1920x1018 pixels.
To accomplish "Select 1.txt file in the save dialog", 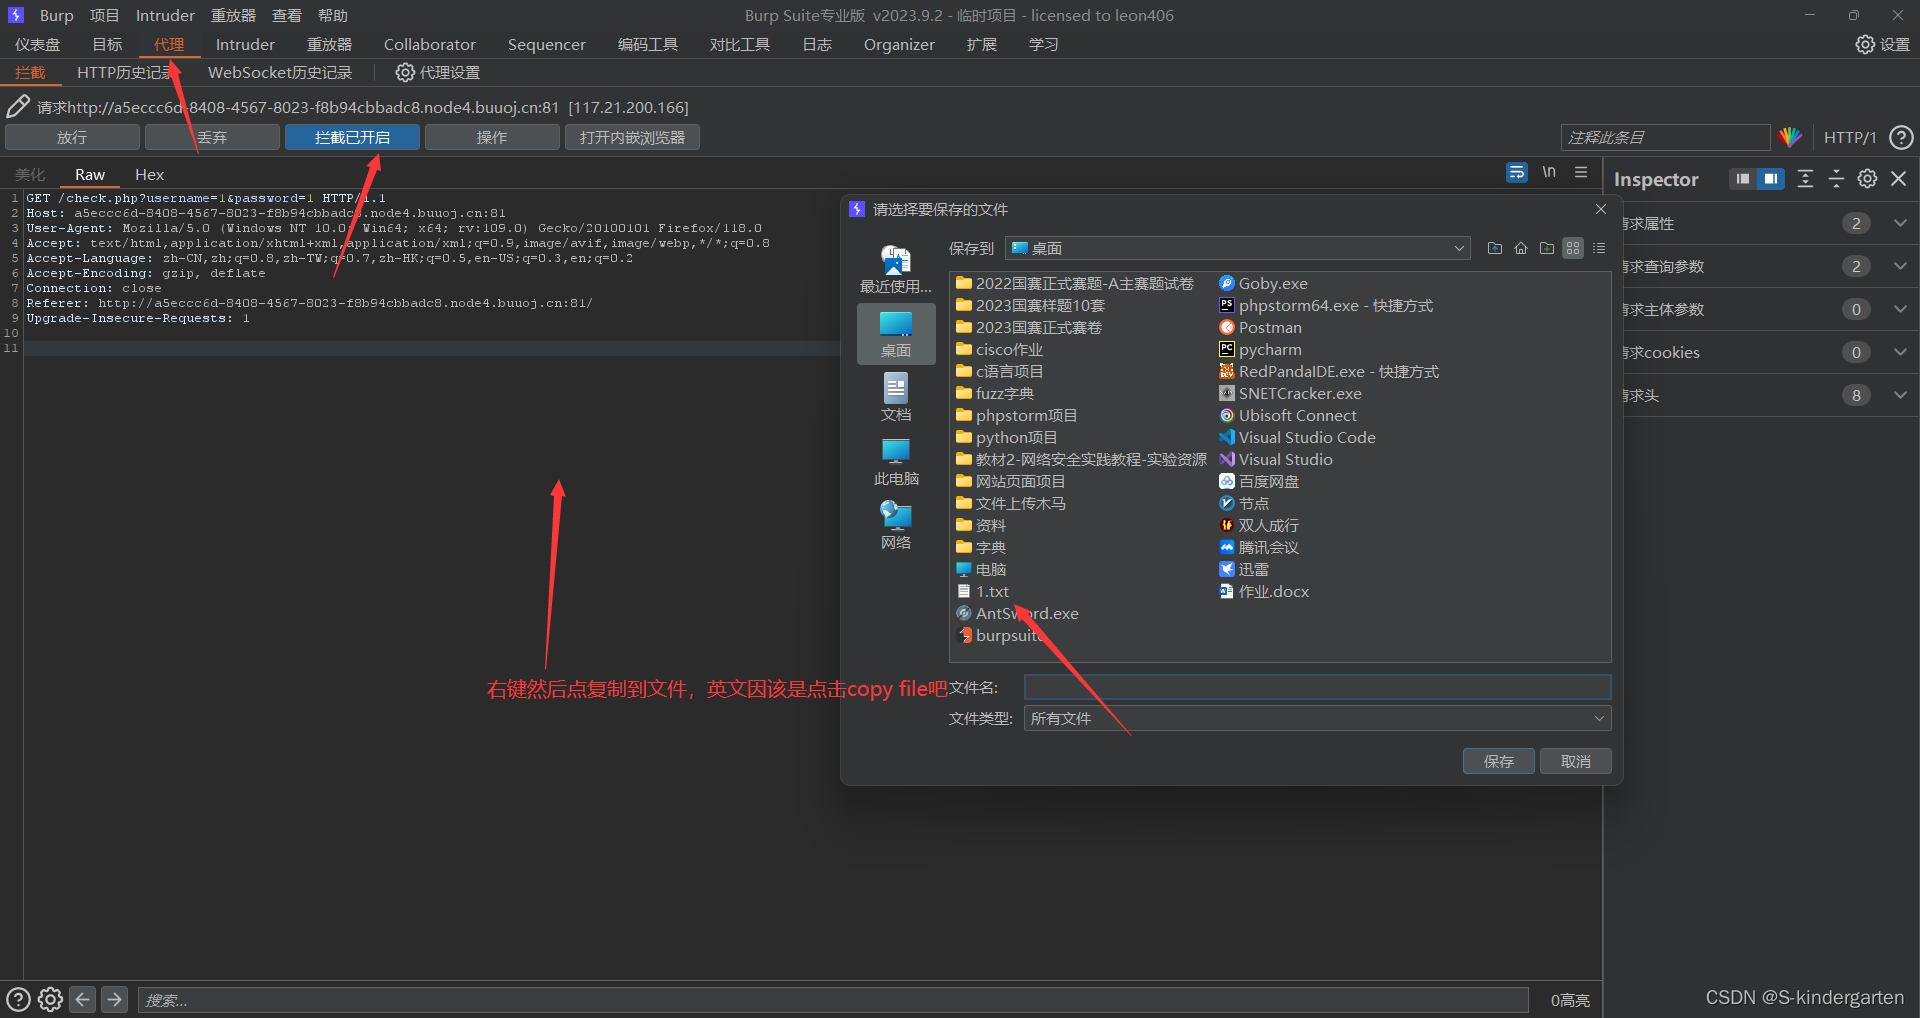I will 983,591.
